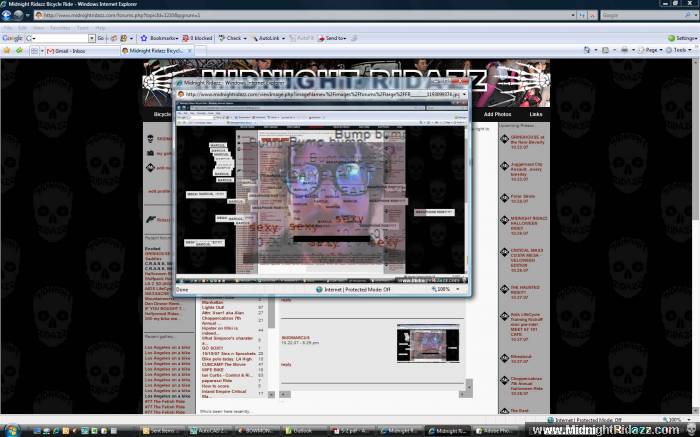Open Google Toolbar Settings
The width and height of the screenshot is (700, 437).
click(682, 38)
